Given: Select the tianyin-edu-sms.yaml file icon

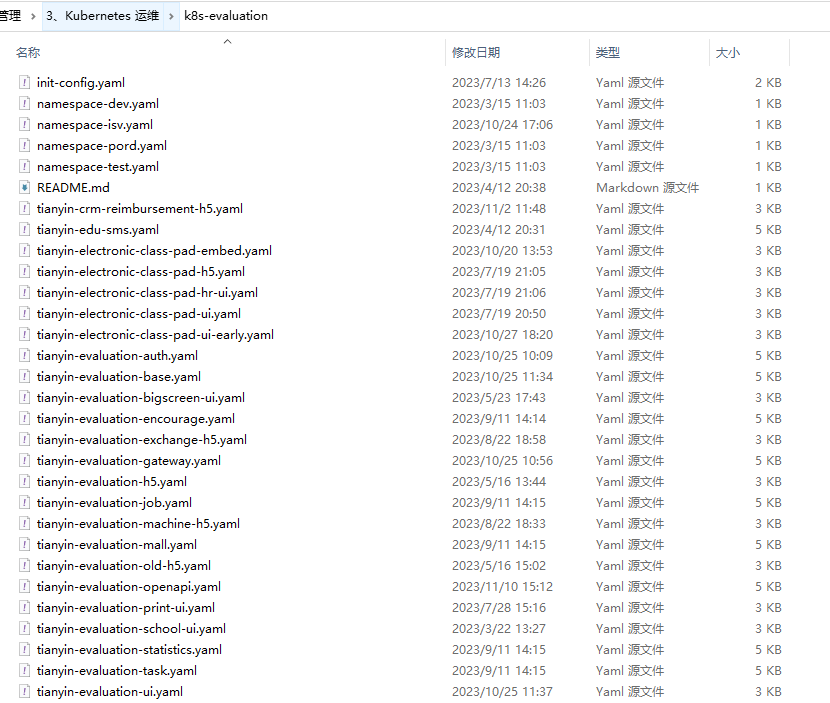Looking at the screenshot, I should click(x=25, y=230).
